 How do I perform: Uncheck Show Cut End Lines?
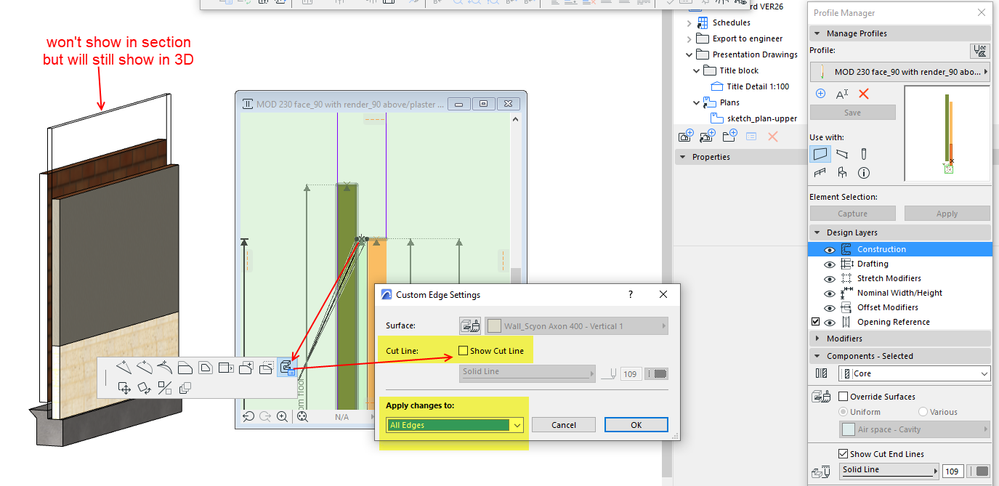coord(842,453)
